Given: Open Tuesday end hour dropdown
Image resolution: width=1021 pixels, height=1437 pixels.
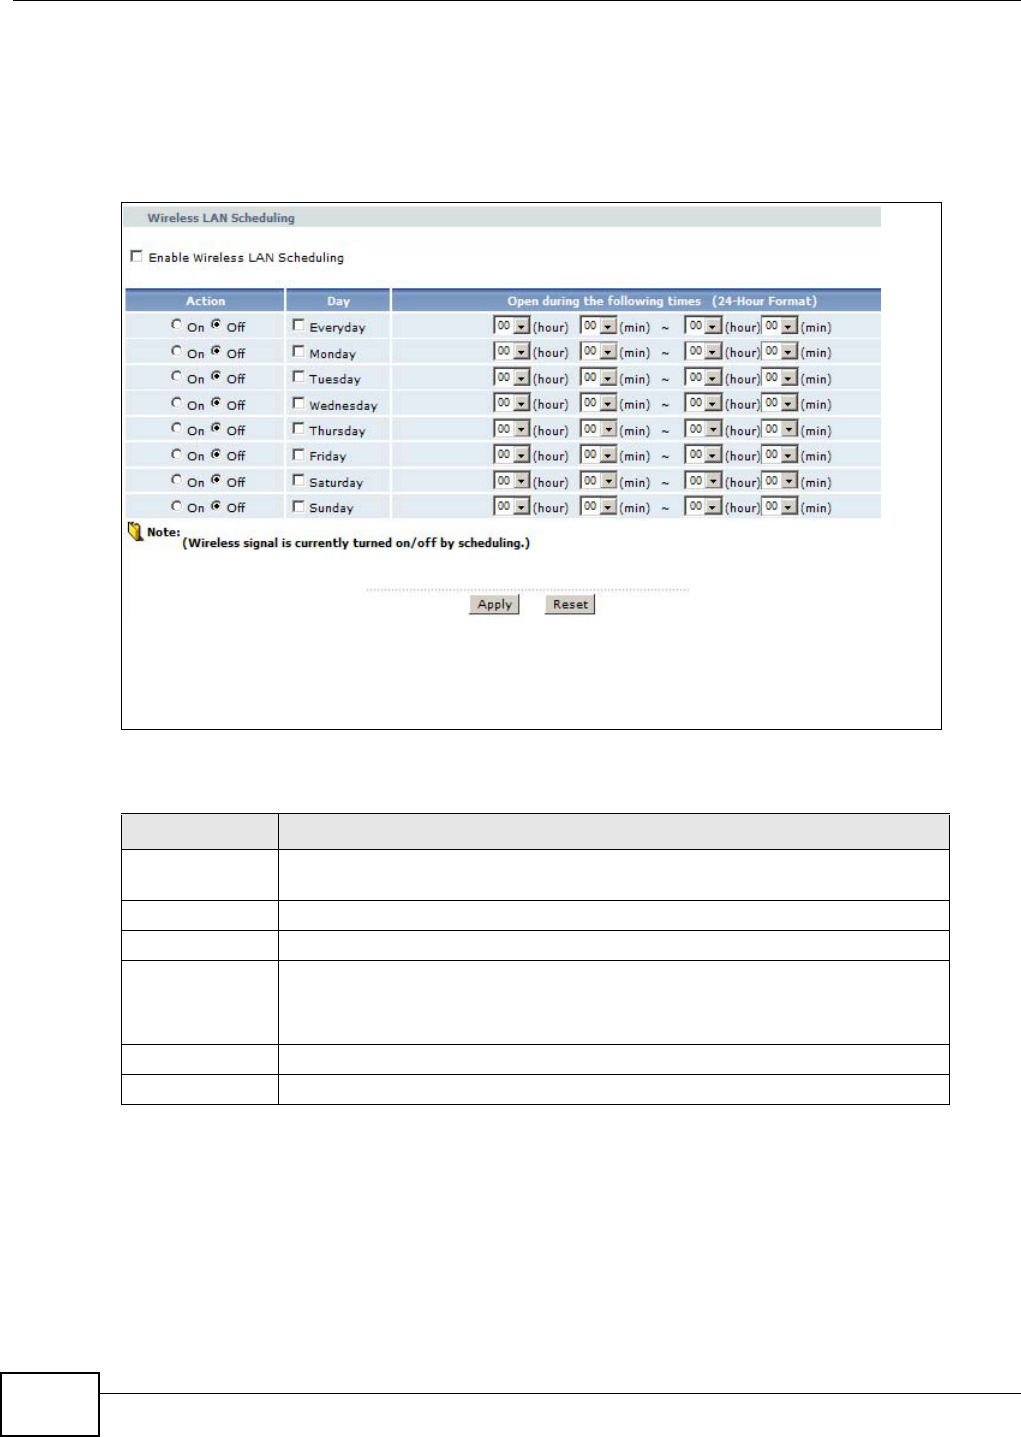Looking at the screenshot, I should 703,378.
